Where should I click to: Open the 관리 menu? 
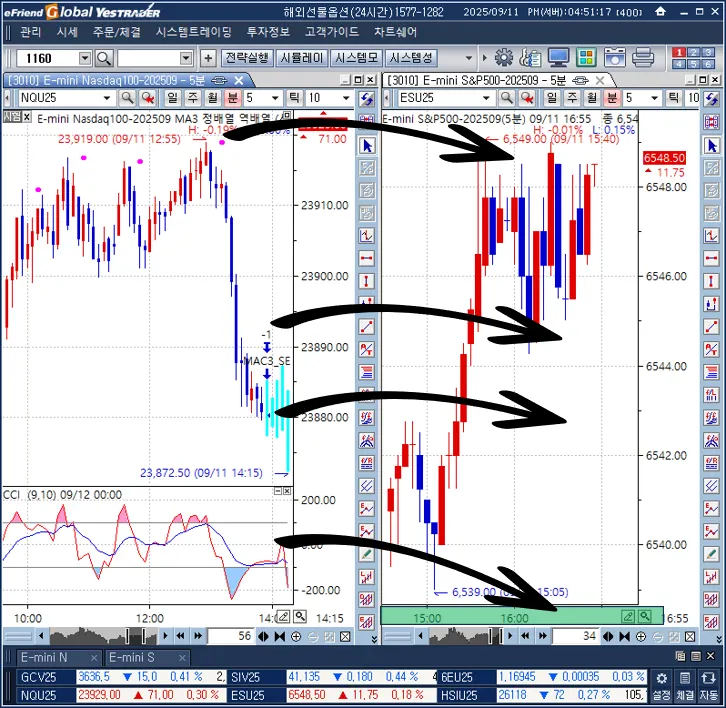click(x=31, y=32)
